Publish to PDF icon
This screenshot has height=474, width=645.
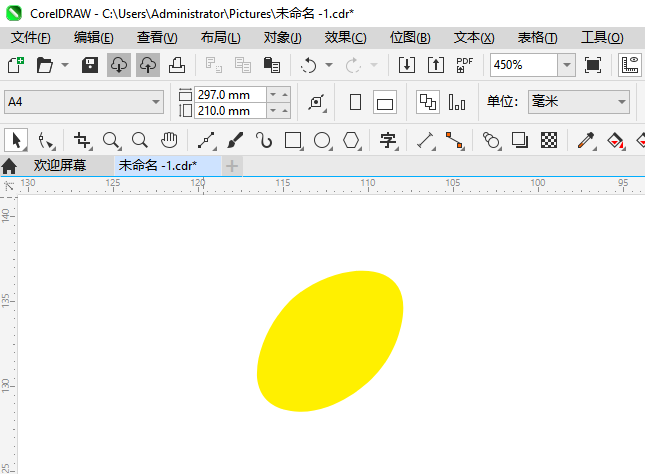coord(465,65)
